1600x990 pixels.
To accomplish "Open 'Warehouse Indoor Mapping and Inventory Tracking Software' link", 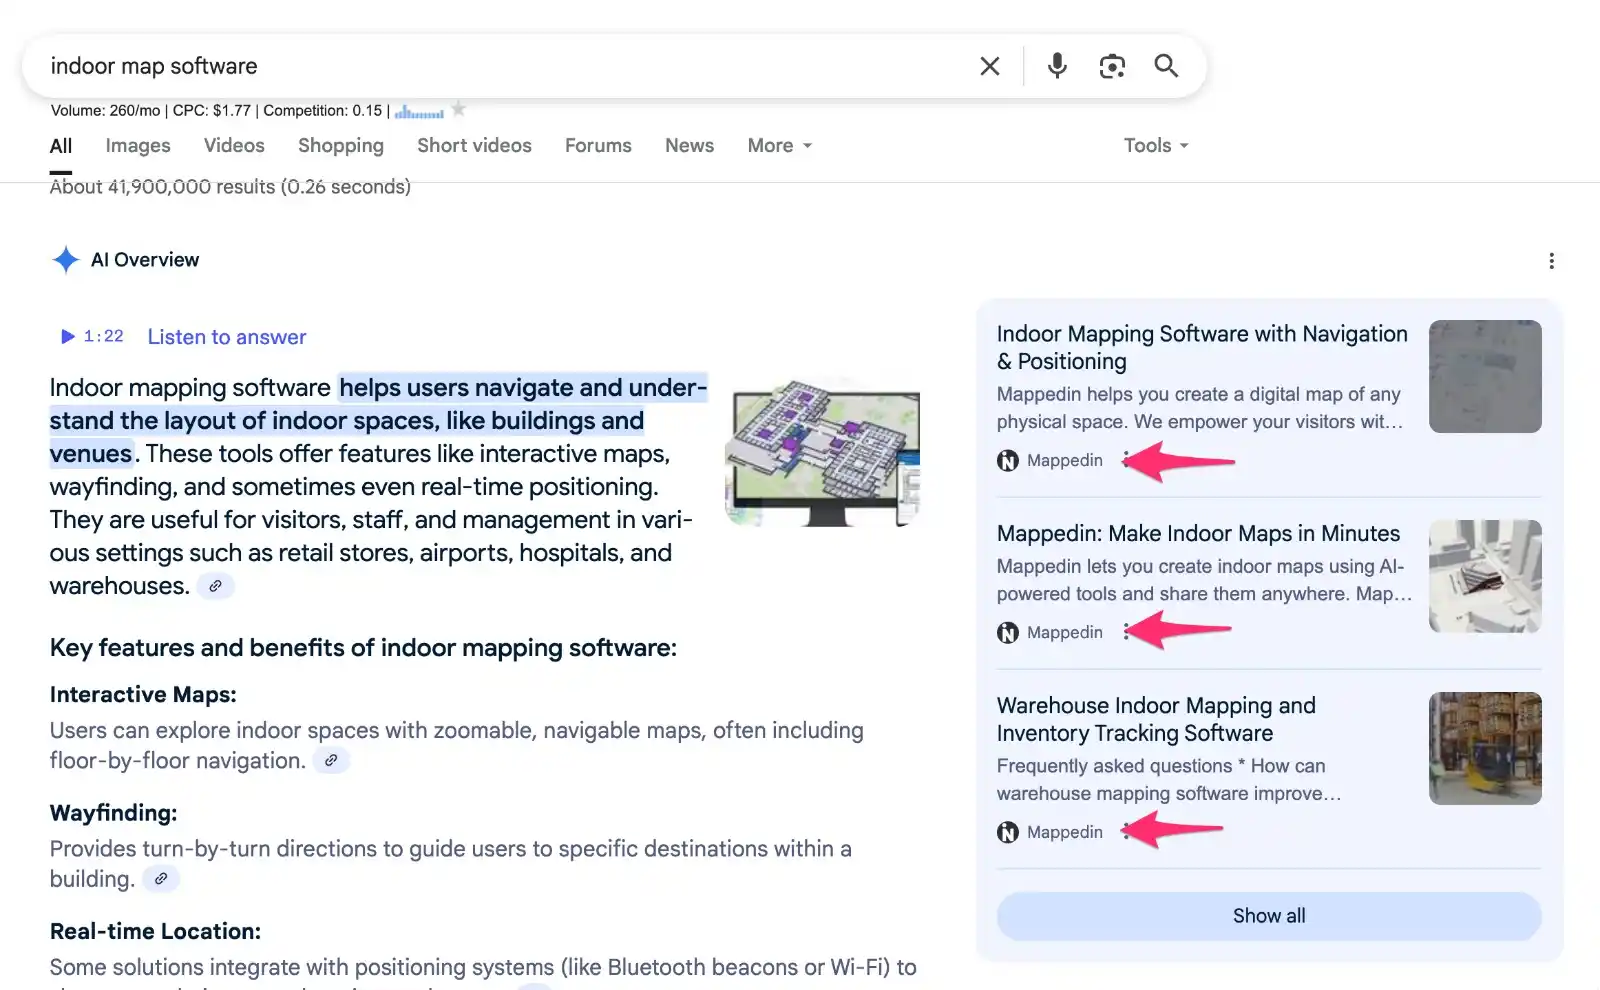I will tap(1156, 720).
